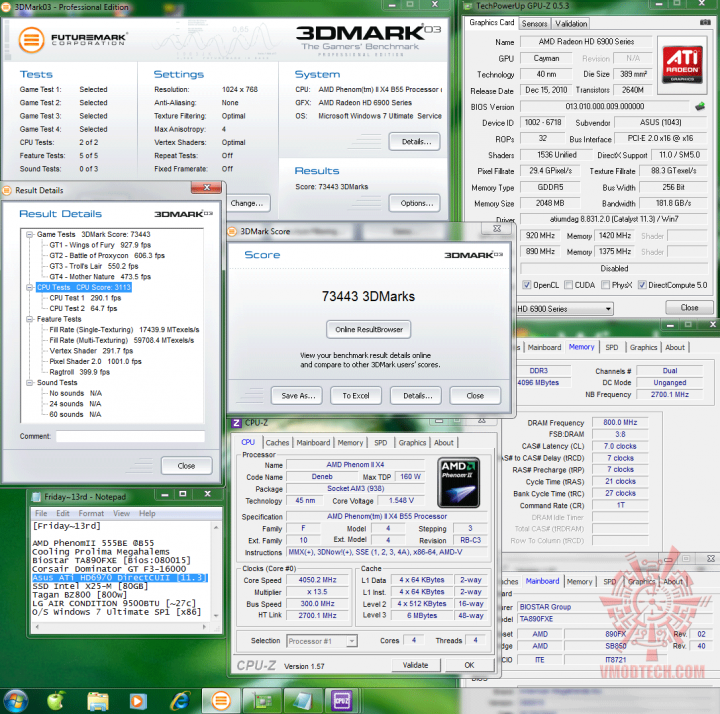
Task: Open the Notepad Help menu
Action: coord(147,513)
